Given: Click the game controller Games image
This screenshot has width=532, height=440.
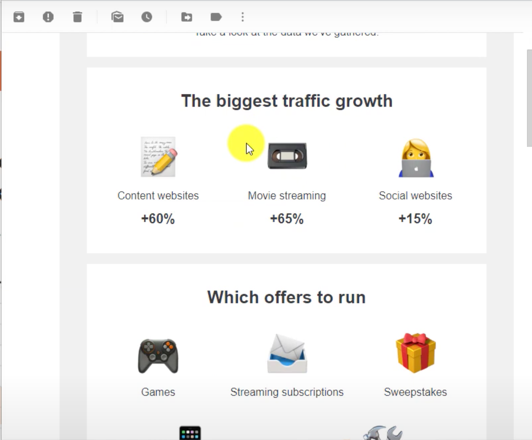Looking at the screenshot, I should pos(158,356).
